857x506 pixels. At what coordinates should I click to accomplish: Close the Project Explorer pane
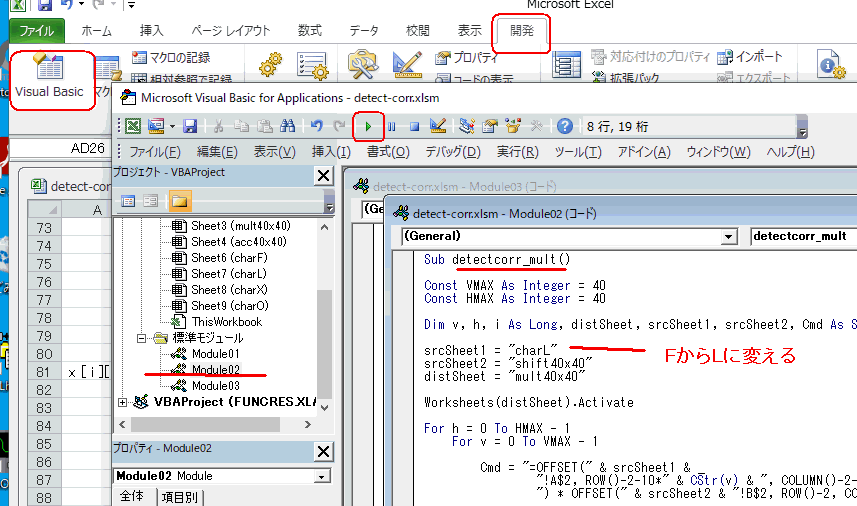pyautogui.click(x=323, y=175)
